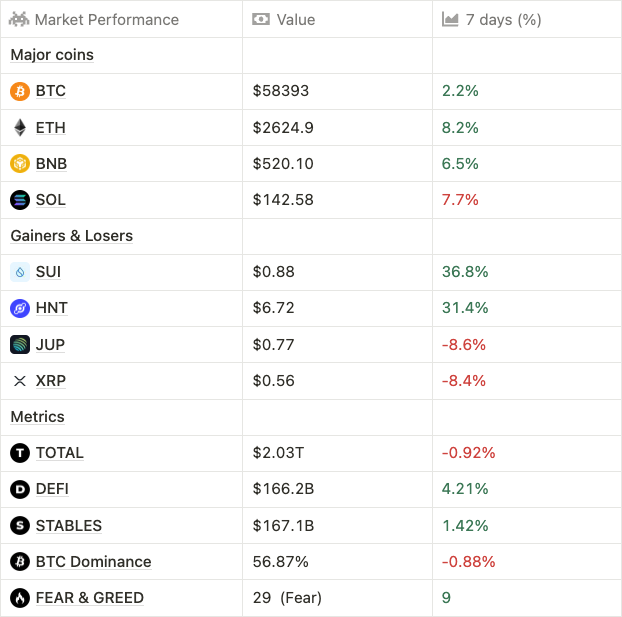Viewport: 622px width, 617px height.
Task: Click the BNB yellow coin icon
Action: (x=20, y=163)
